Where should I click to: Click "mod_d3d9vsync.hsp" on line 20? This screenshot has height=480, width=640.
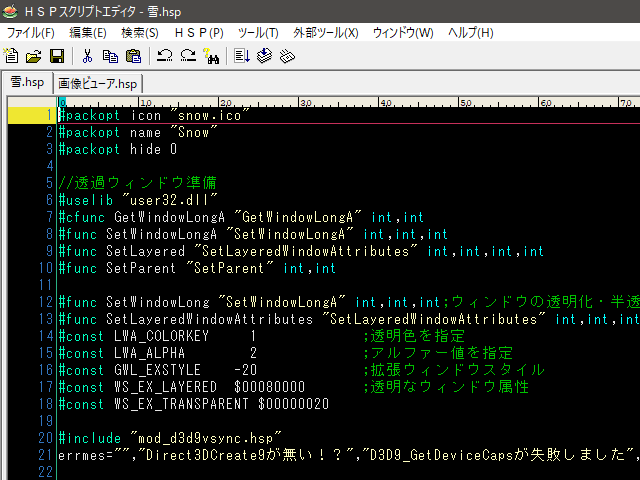tap(205, 438)
